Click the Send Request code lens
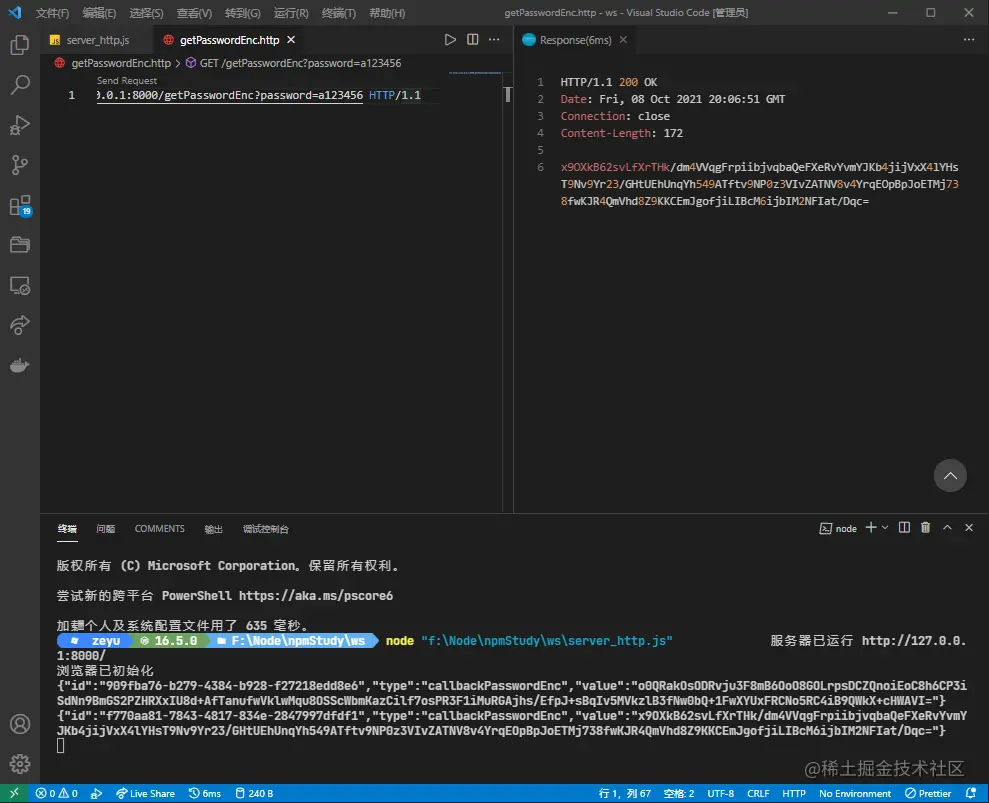Screen dimensions: 989x803 pyautogui.click(x=127, y=81)
